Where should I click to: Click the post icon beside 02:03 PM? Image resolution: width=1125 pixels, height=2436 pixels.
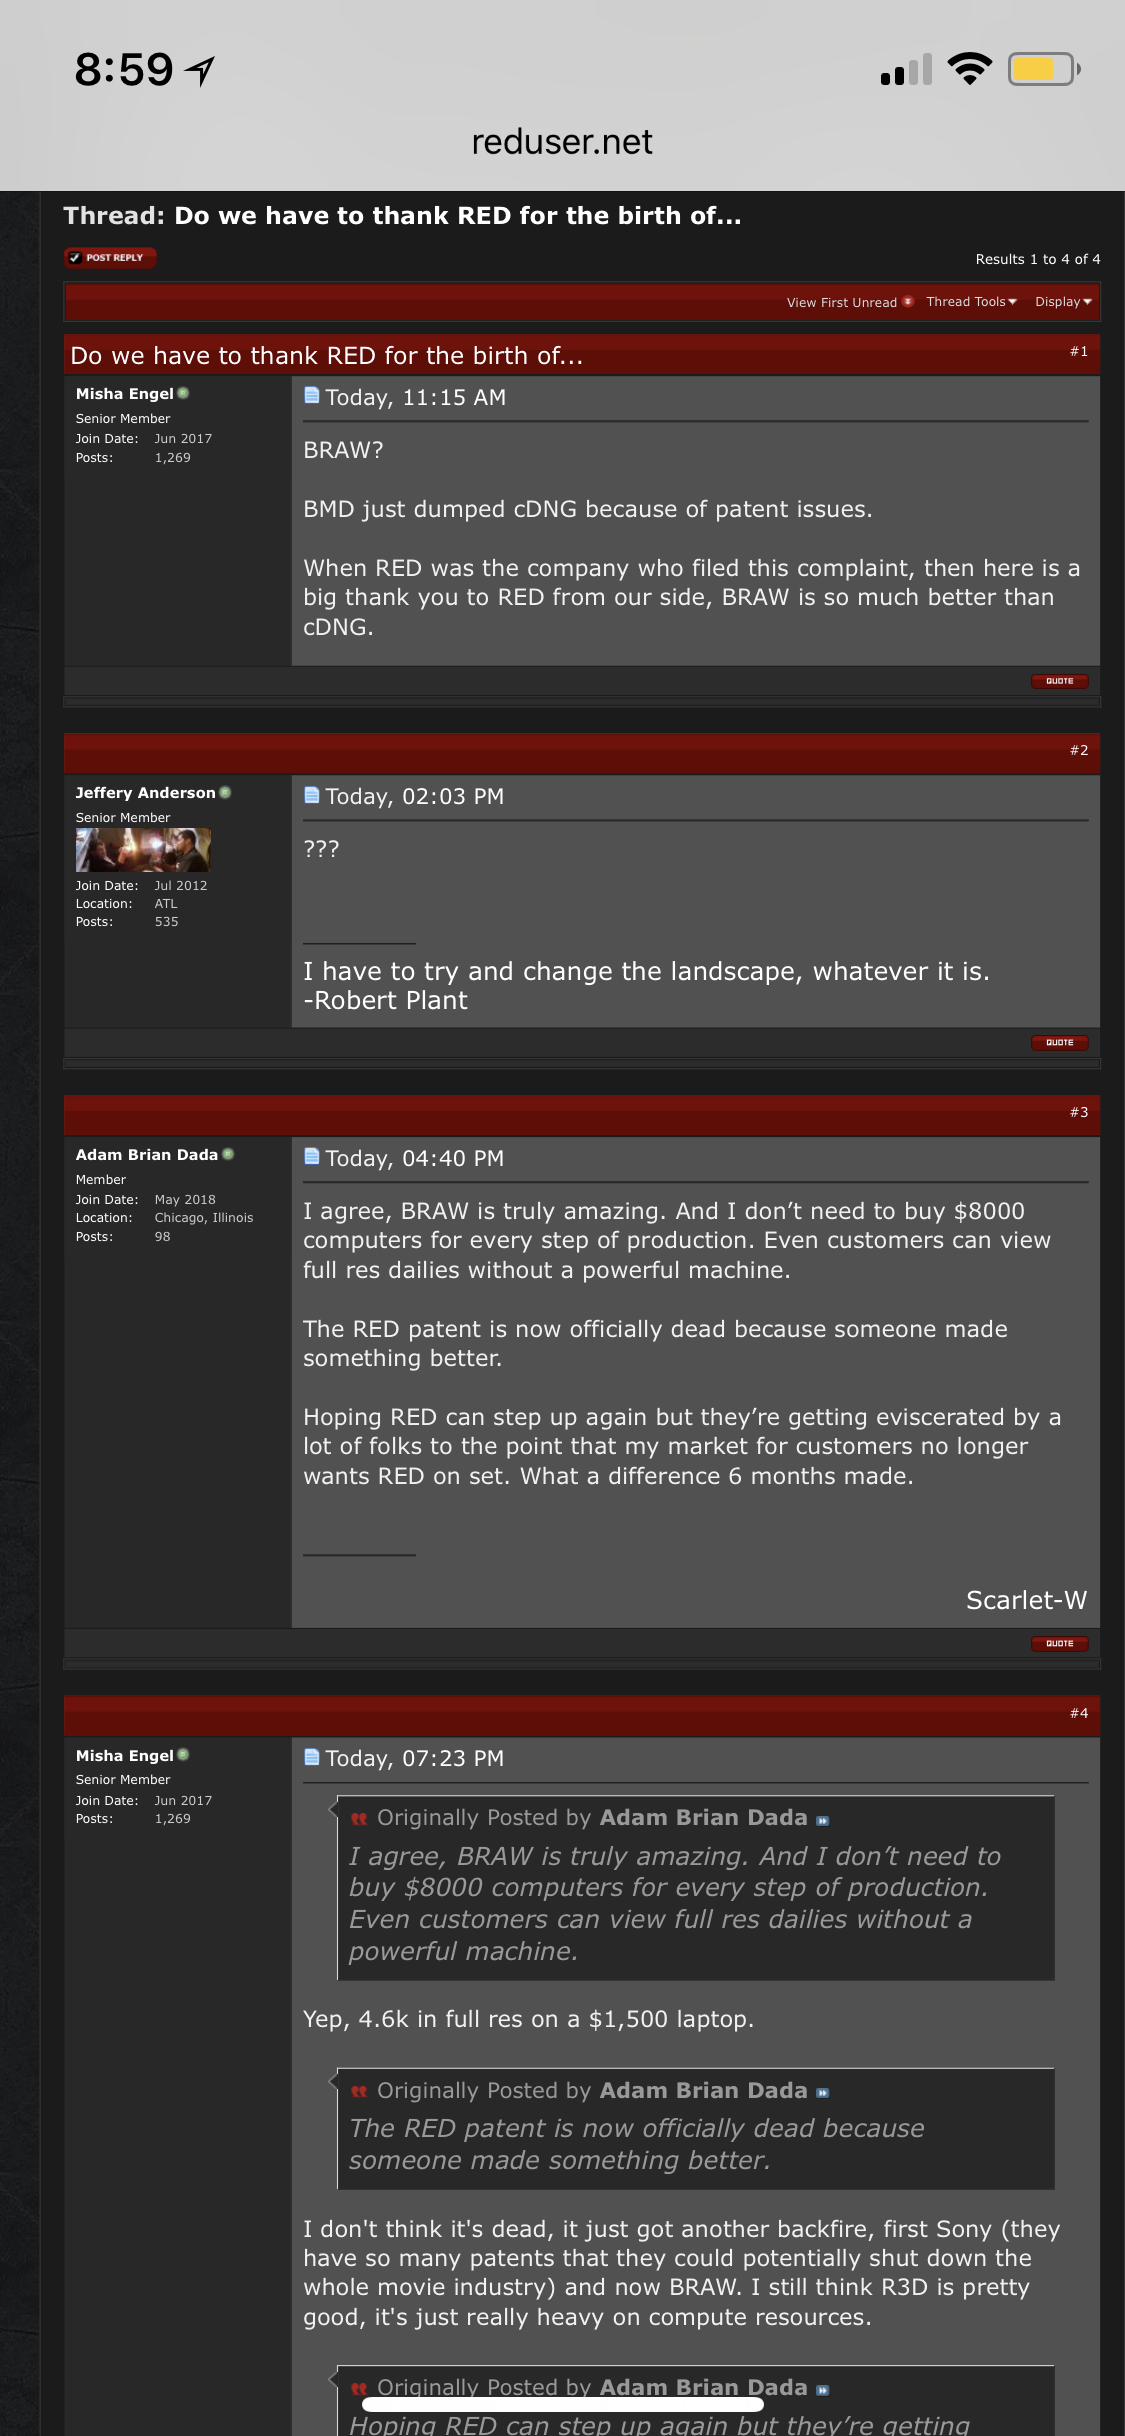(x=312, y=794)
